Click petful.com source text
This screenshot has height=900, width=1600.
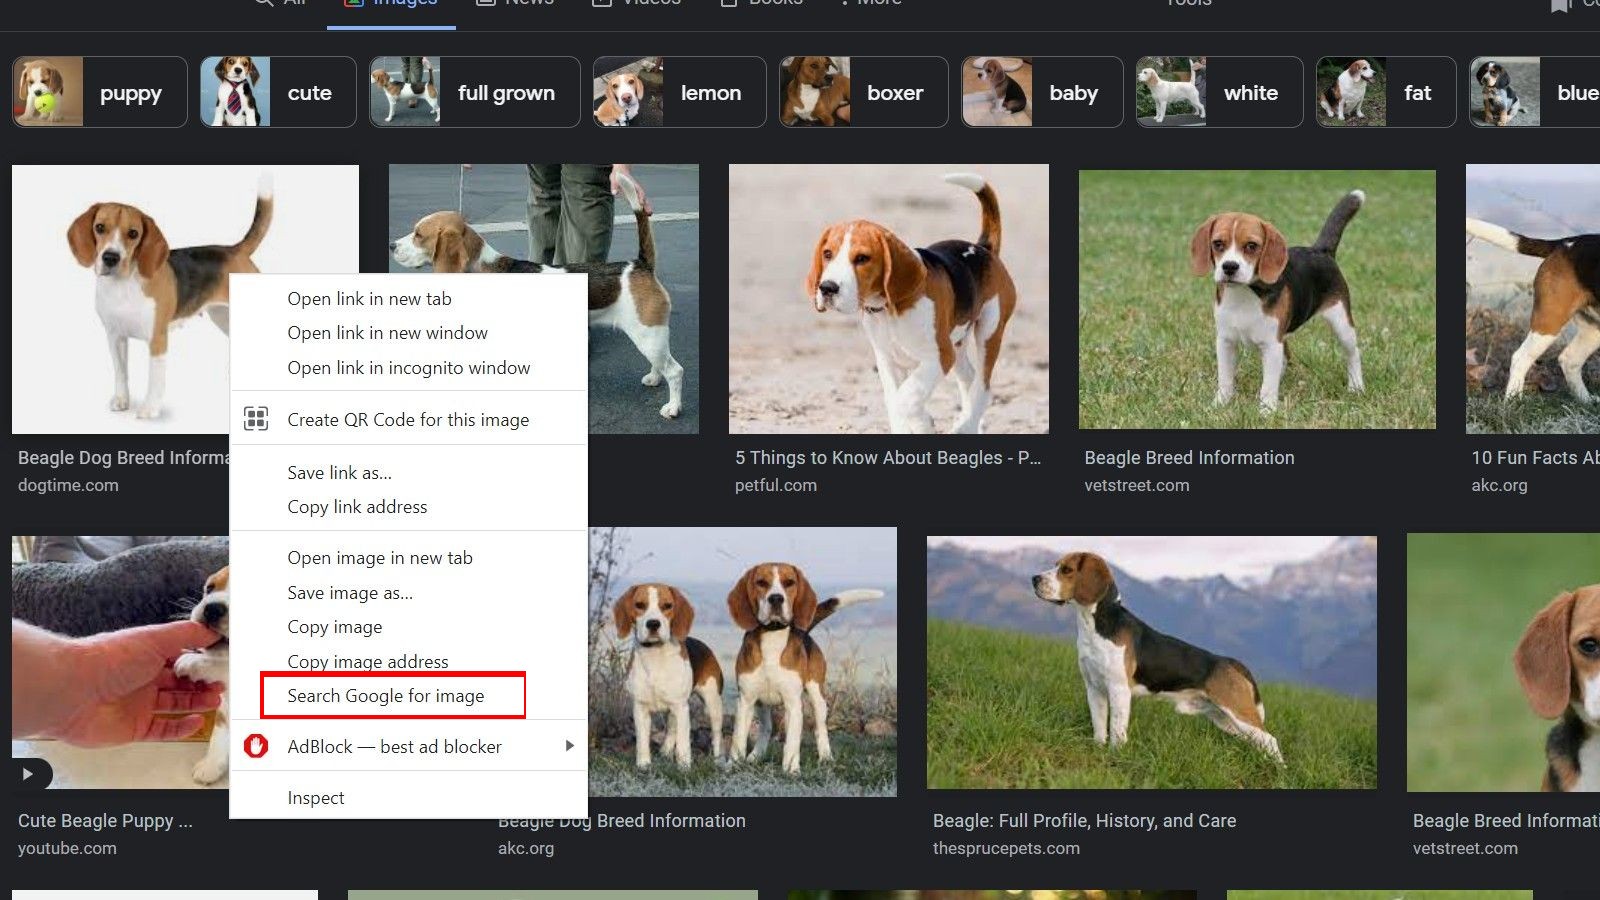click(776, 485)
